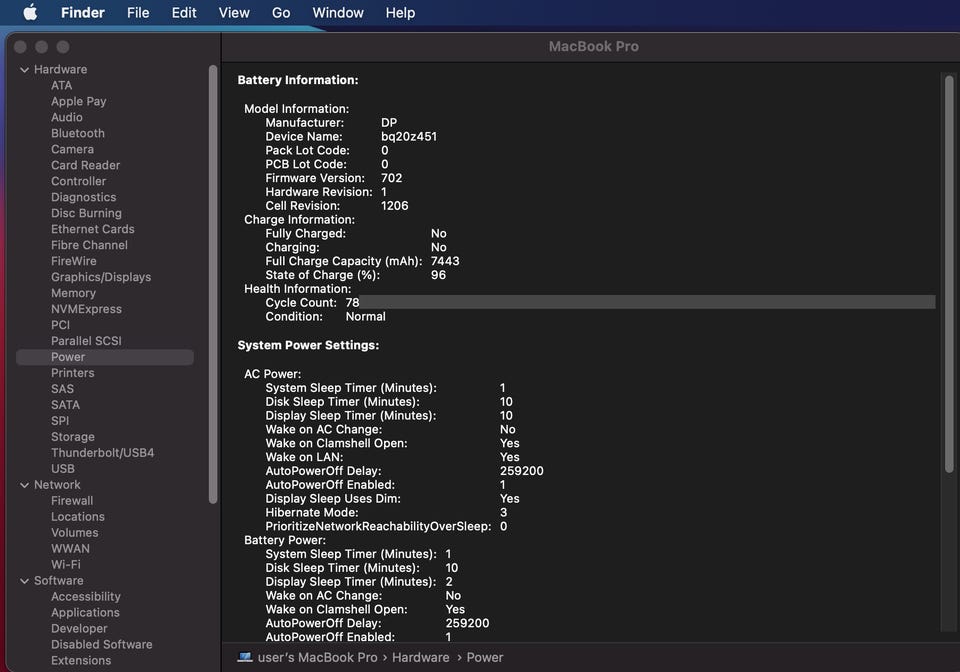The image size is (960, 672).
Task: Select Diagnostics in the sidebar
Action: click(83, 197)
